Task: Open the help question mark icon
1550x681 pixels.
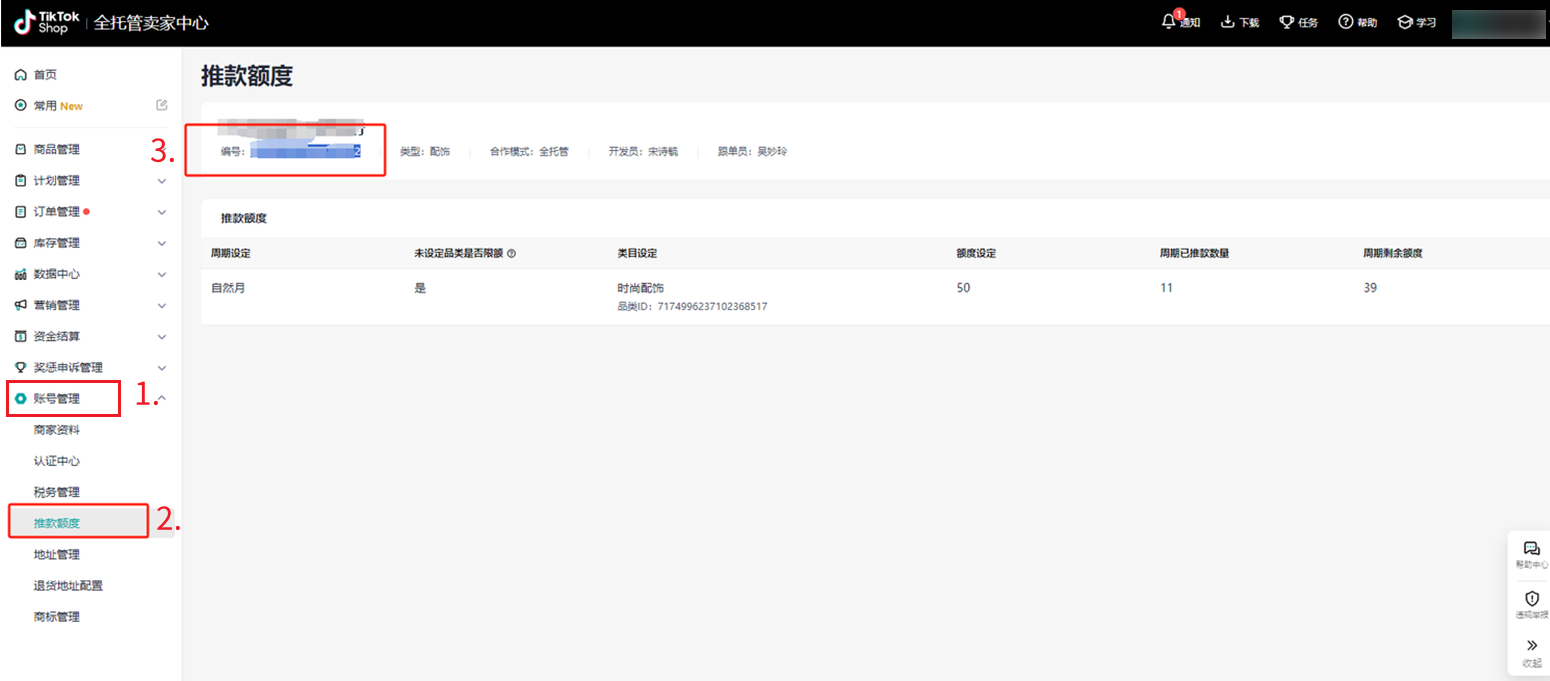Action: pos(1346,22)
